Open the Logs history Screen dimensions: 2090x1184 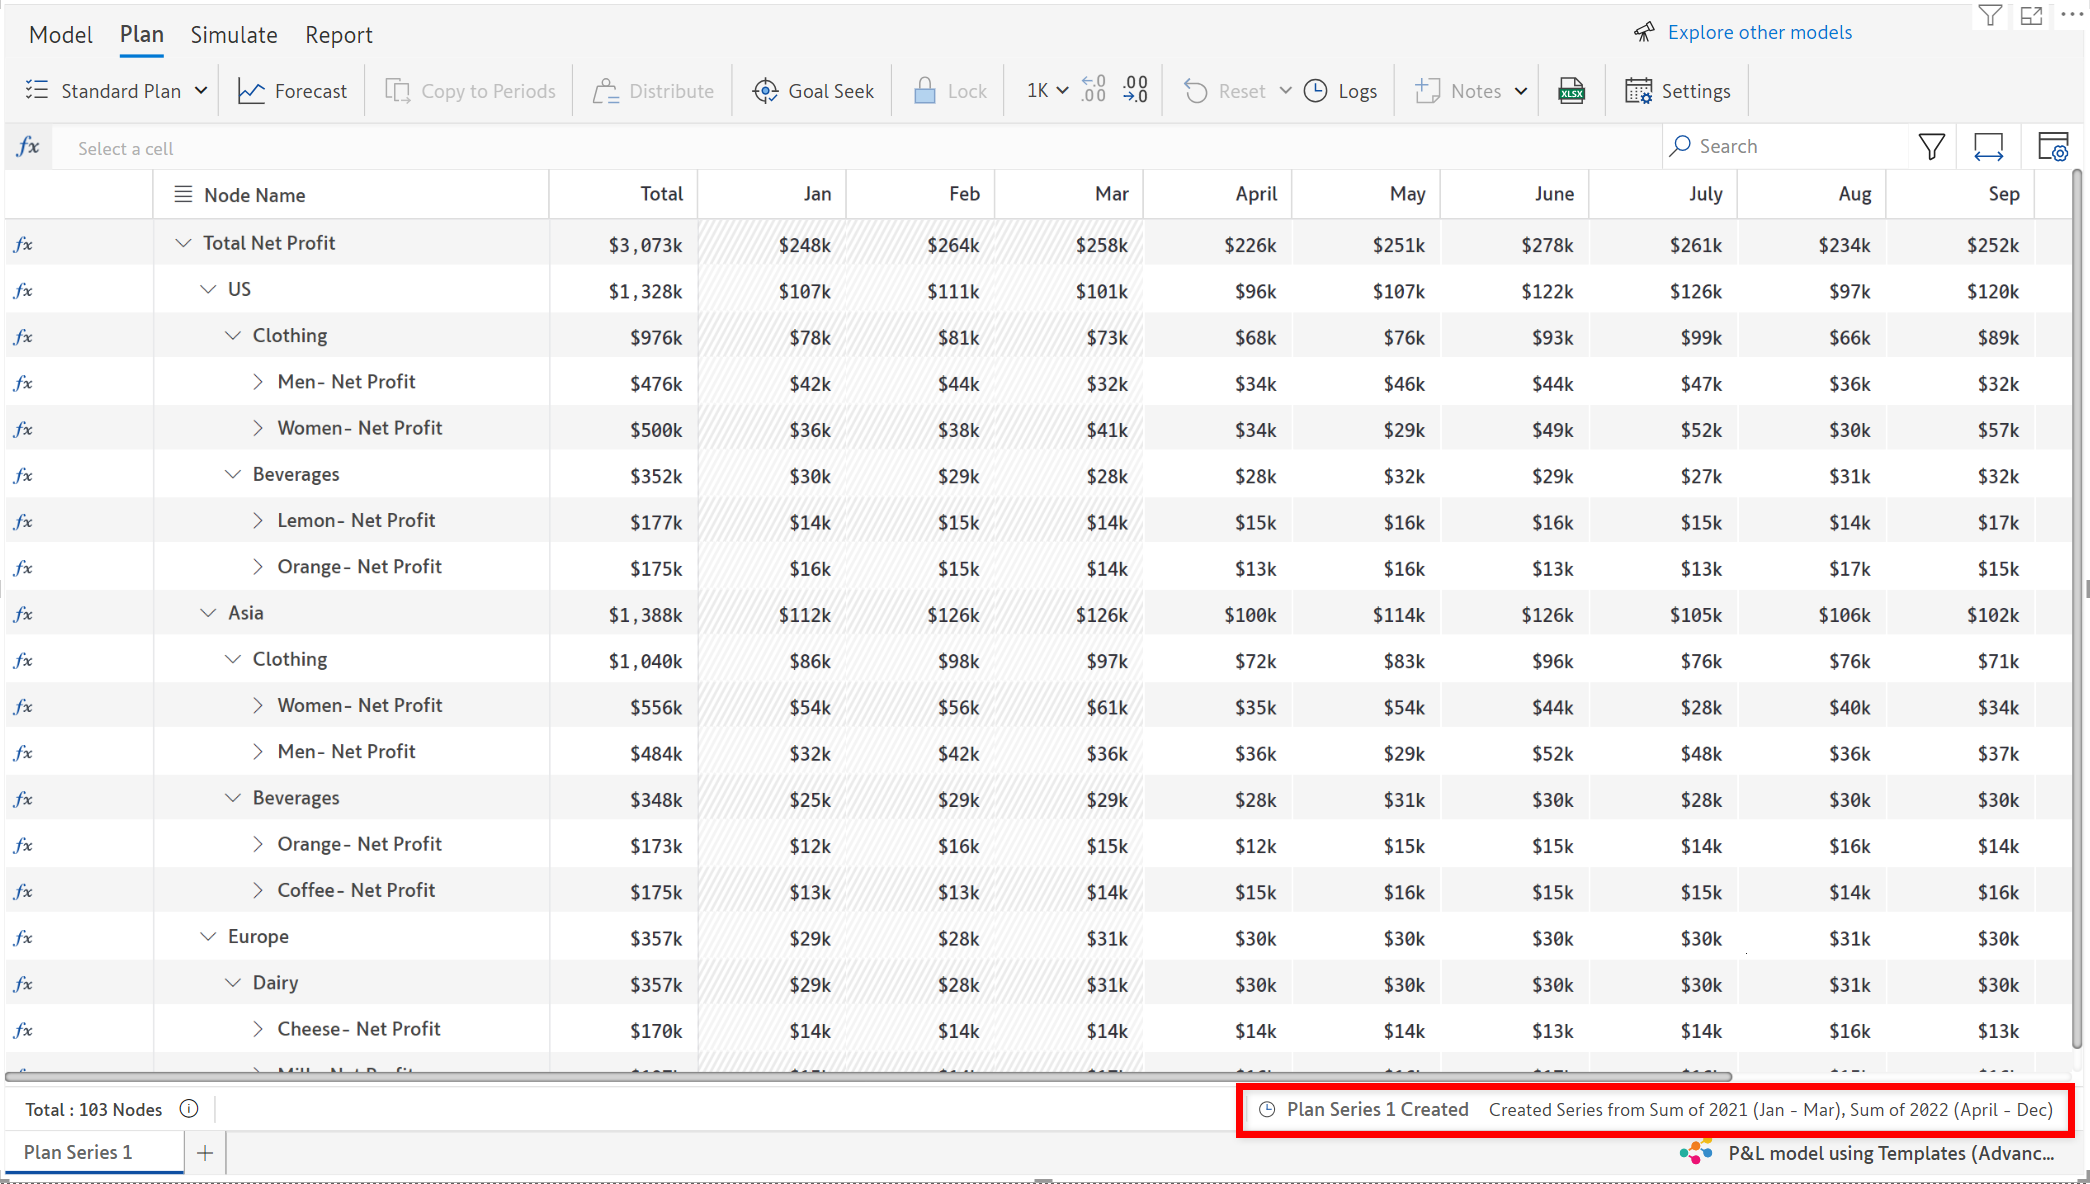pyautogui.click(x=1341, y=91)
